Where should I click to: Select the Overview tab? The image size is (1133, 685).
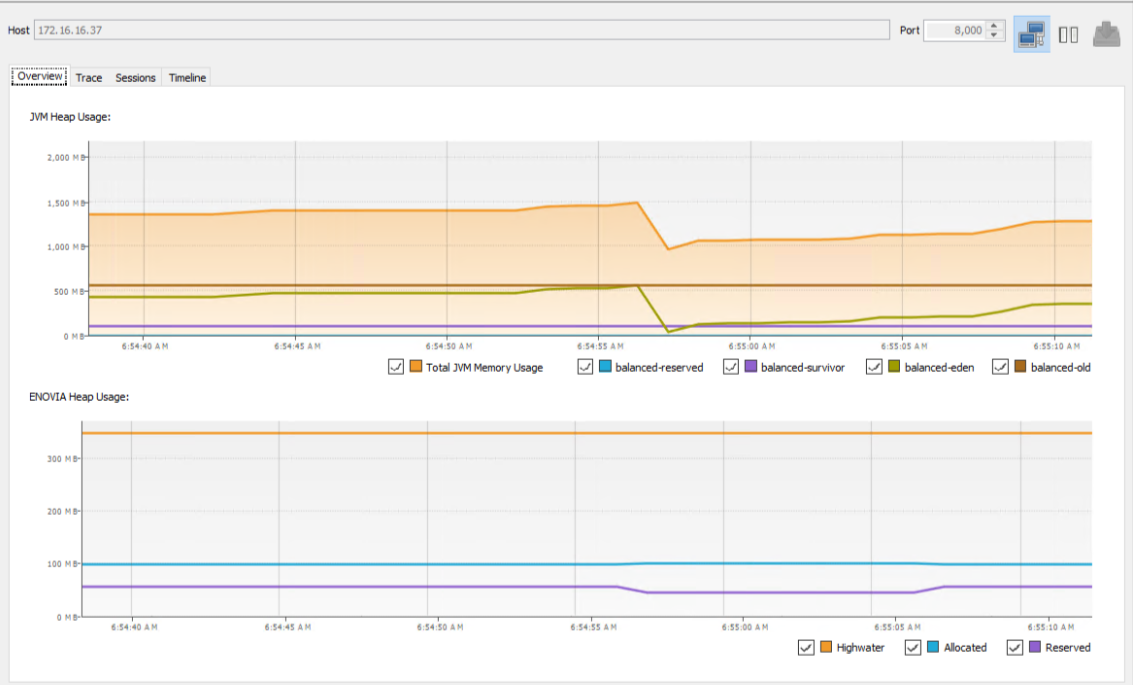coord(40,77)
